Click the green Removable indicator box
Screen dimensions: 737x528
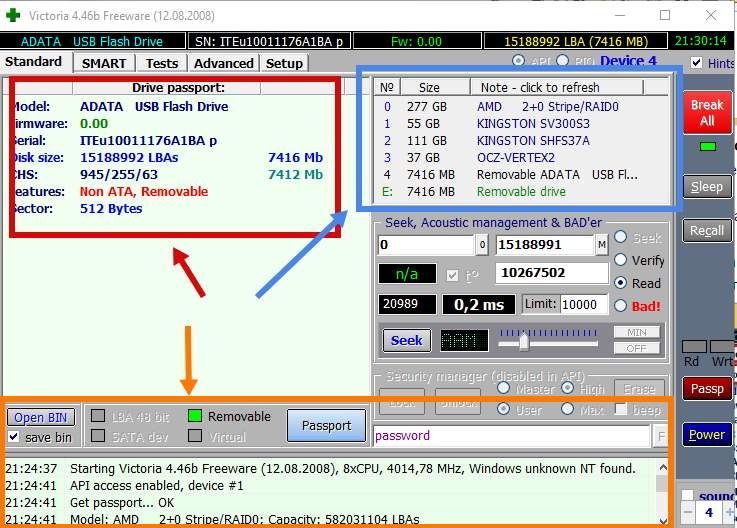click(x=195, y=416)
